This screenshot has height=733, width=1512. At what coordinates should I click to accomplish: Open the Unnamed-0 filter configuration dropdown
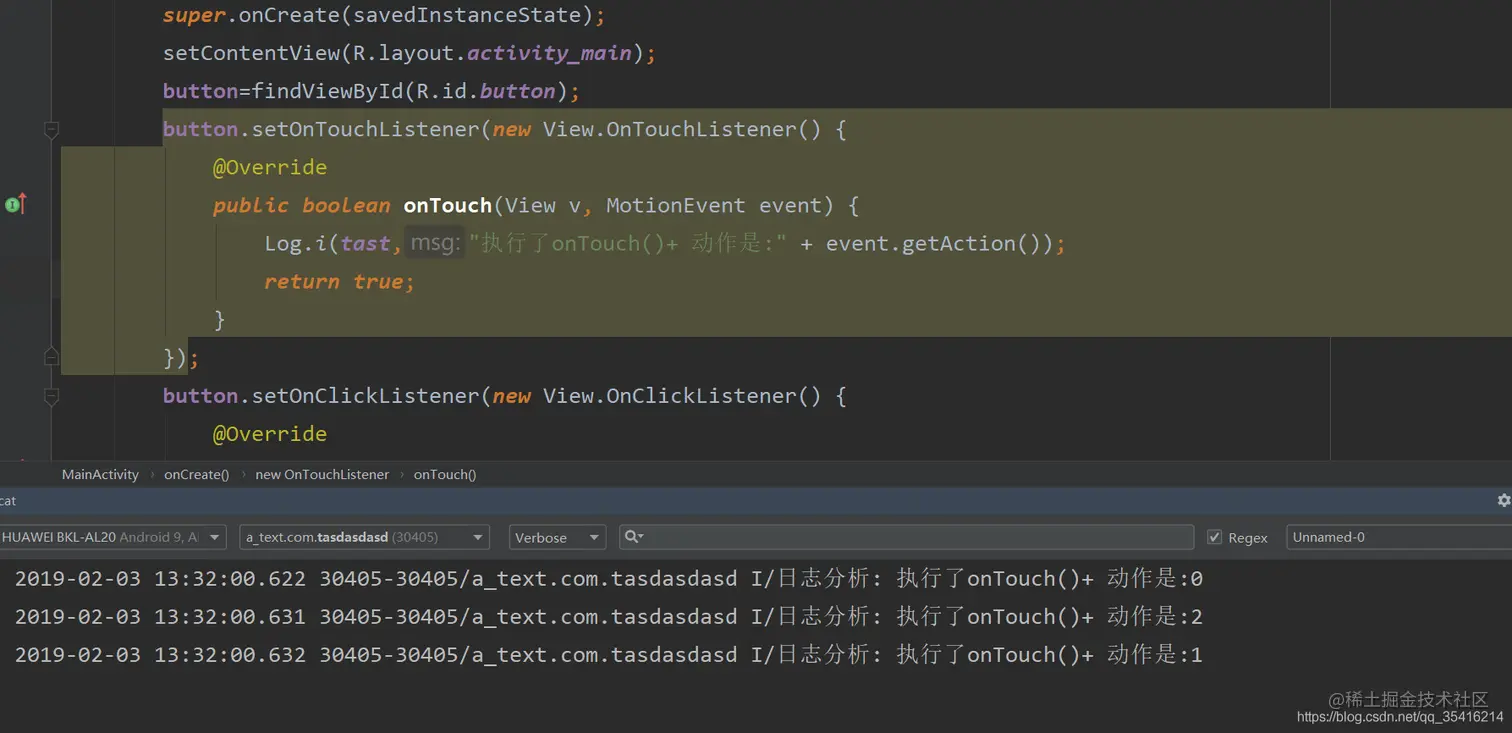pyautogui.click(x=1399, y=537)
